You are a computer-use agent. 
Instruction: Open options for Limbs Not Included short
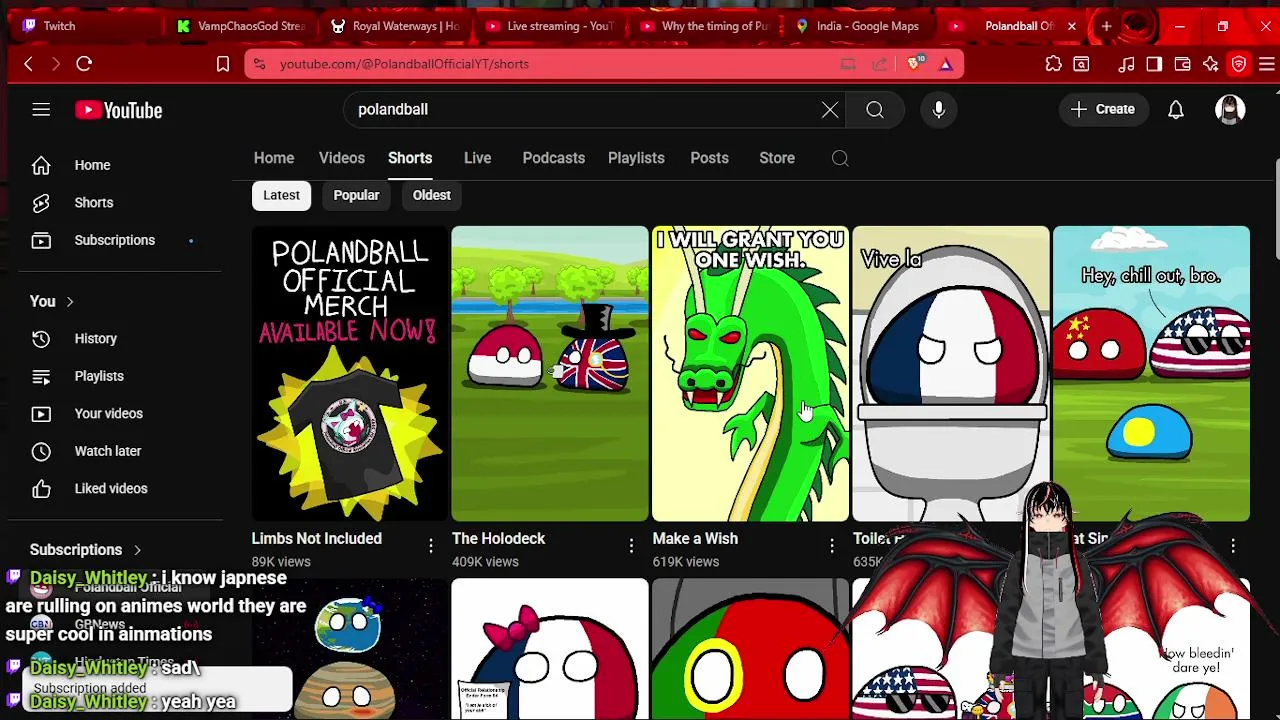pyautogui.click(x=431, y=545)
